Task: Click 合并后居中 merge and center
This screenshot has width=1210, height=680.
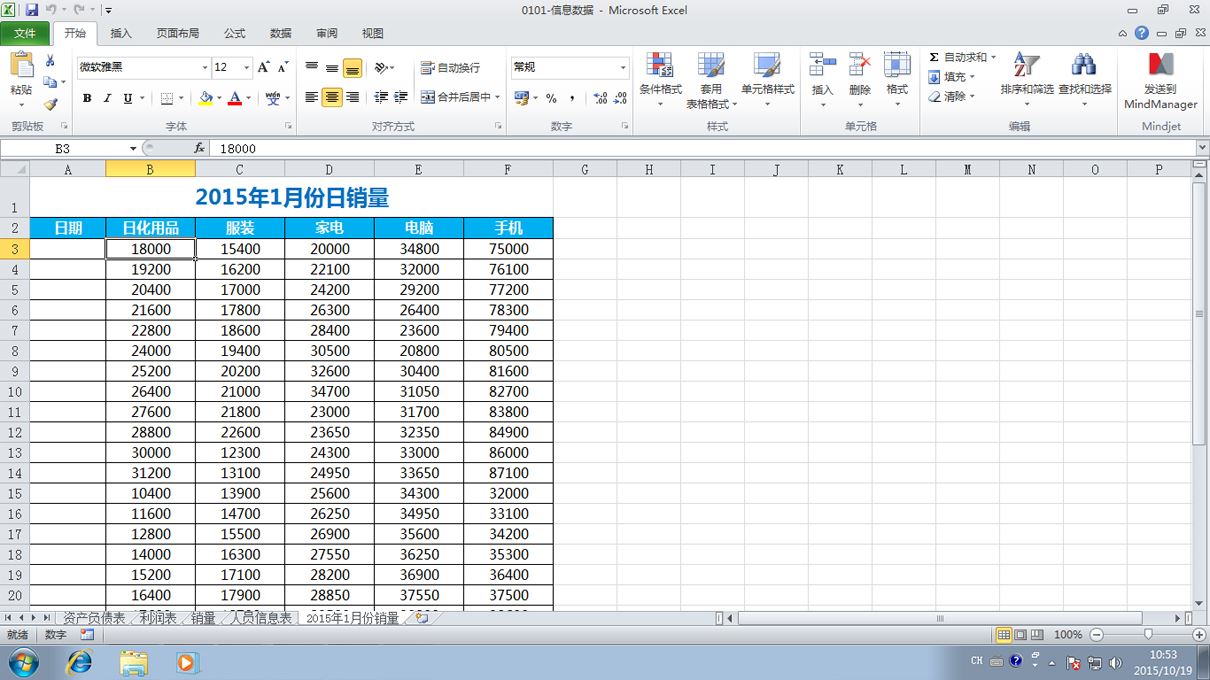Action: (456, 97)
